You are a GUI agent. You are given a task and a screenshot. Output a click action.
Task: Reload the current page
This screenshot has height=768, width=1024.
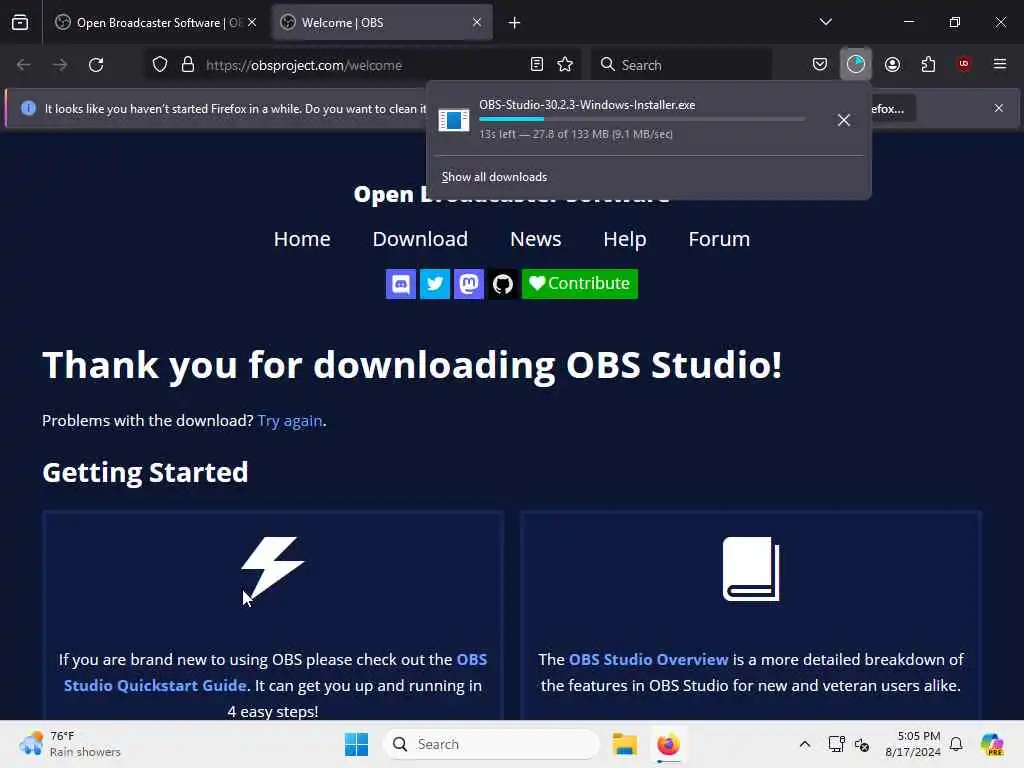coord(96,65)
